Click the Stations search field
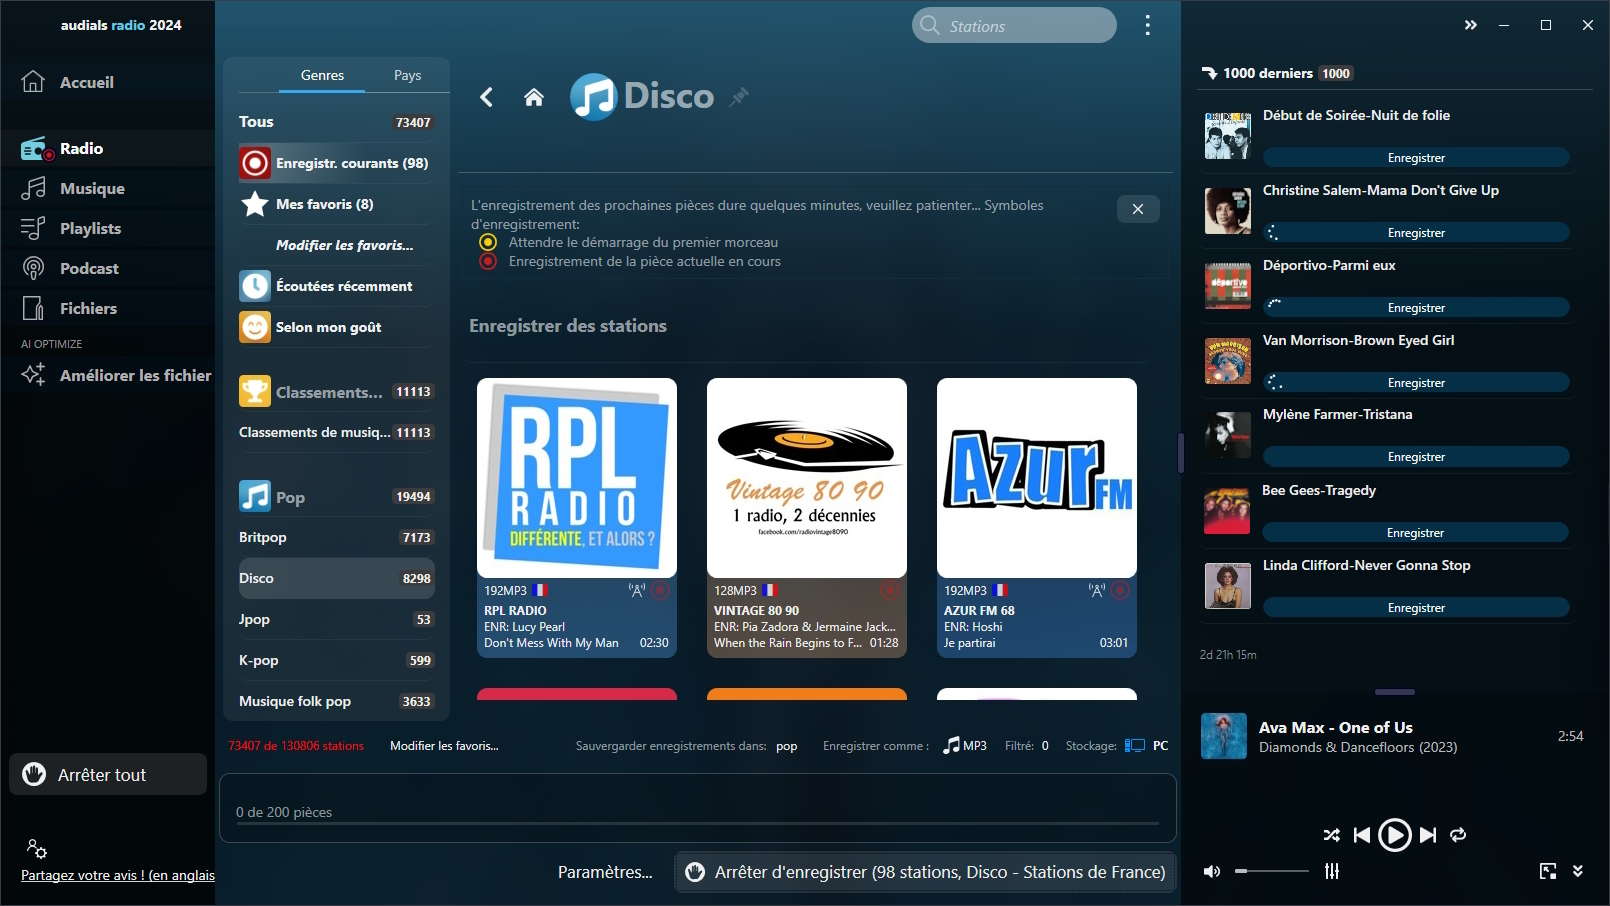1610x906 pixels. [1014, 25]
